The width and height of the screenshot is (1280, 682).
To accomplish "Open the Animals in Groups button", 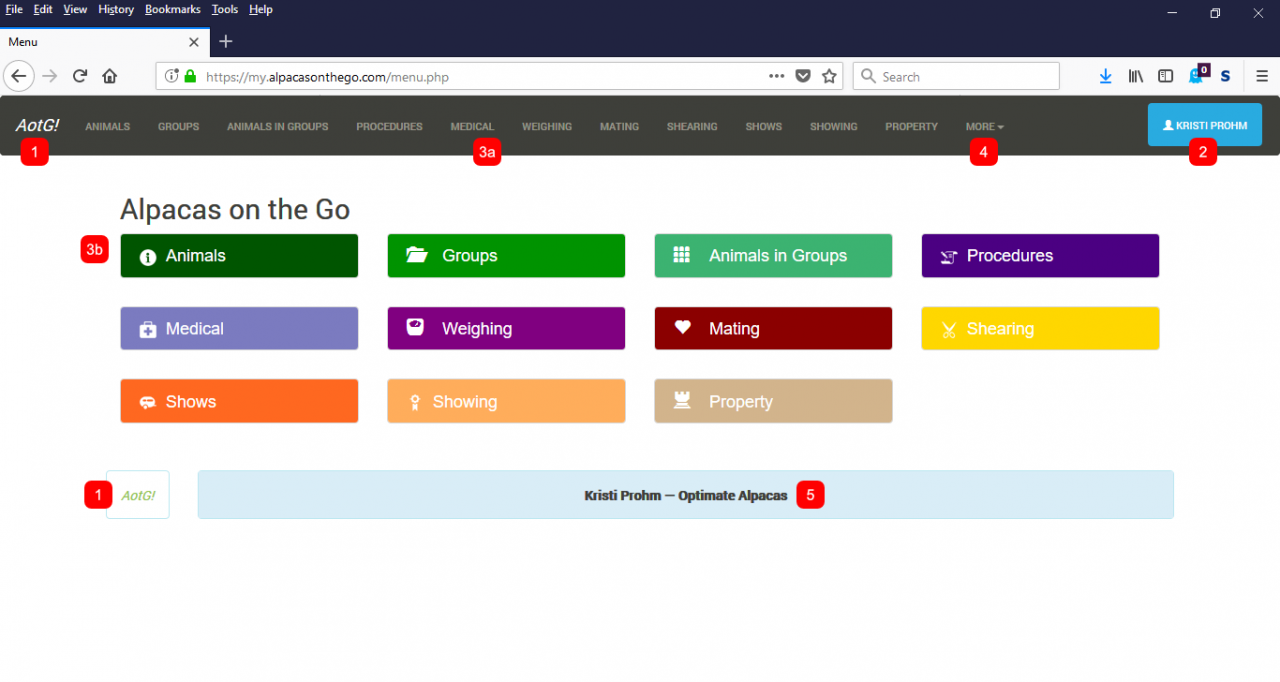I will point(773,256).
